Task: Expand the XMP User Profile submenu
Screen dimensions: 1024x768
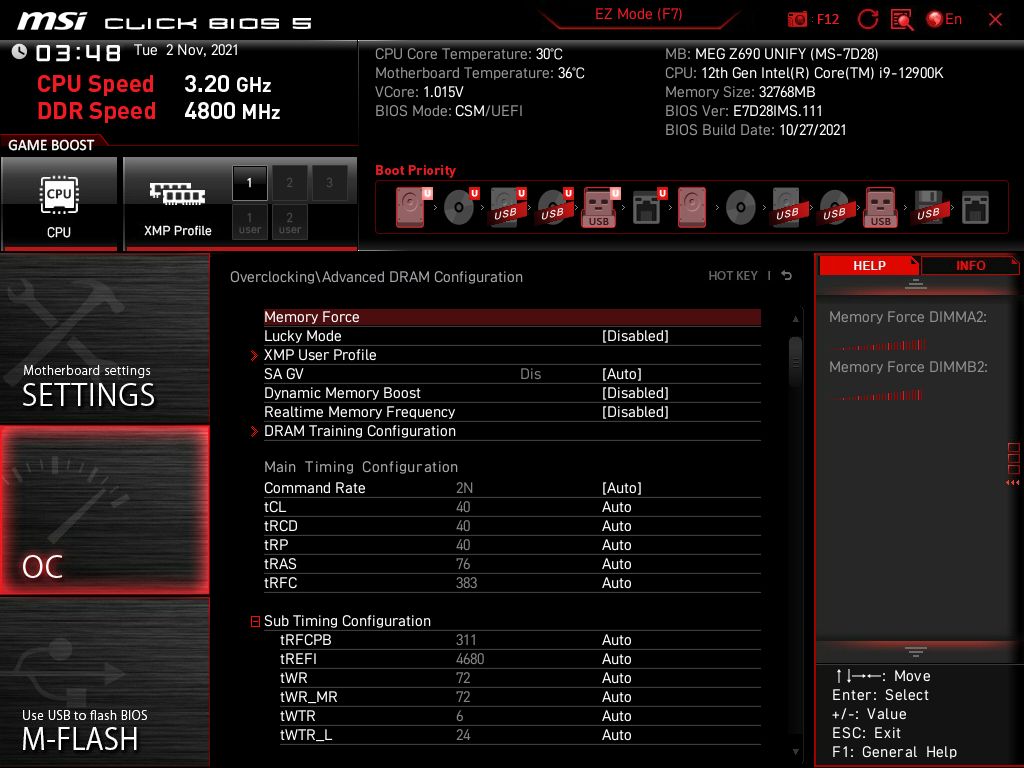Action: click(x=320, y=355)
